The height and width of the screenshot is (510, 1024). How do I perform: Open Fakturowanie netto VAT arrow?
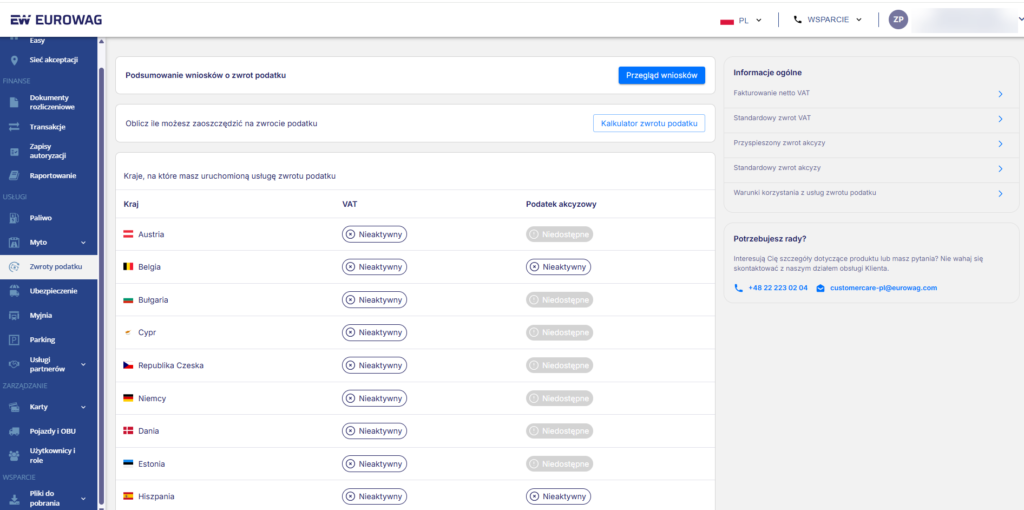(x=1000, y=94)
